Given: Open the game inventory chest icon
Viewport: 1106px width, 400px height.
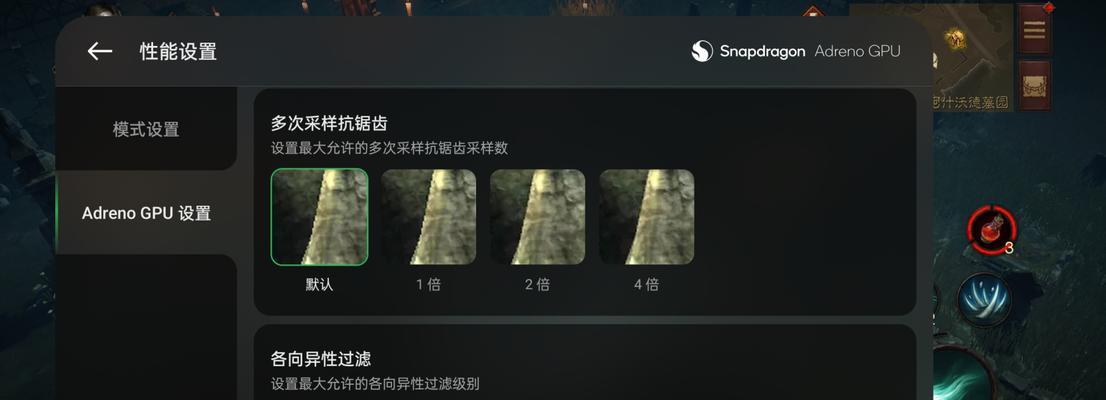Looking at the screenshot, I should [x=1034, y=84].
